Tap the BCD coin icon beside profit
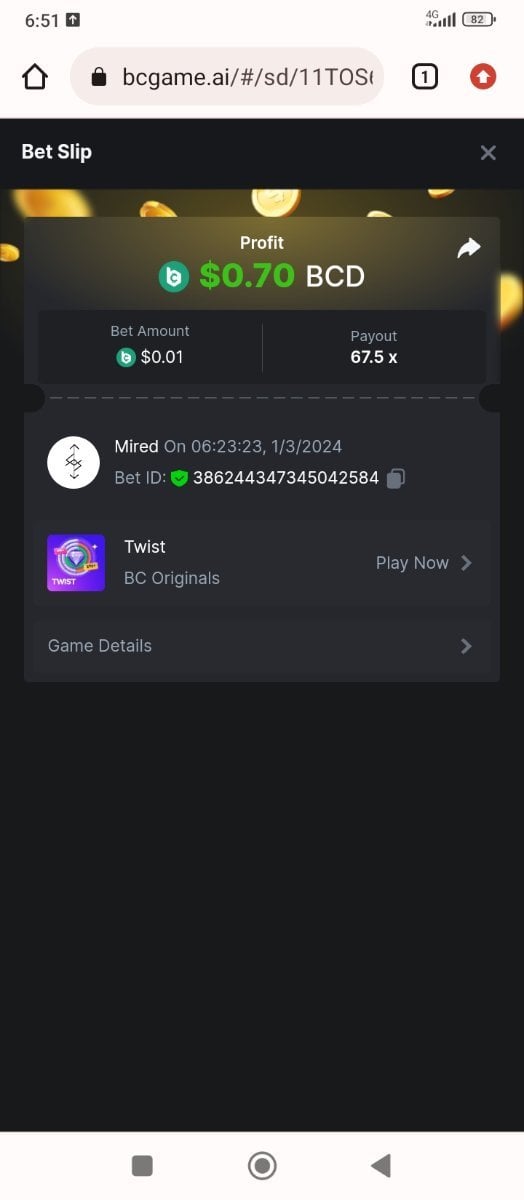Screen dimensions: 524x1200 [174, 276]
